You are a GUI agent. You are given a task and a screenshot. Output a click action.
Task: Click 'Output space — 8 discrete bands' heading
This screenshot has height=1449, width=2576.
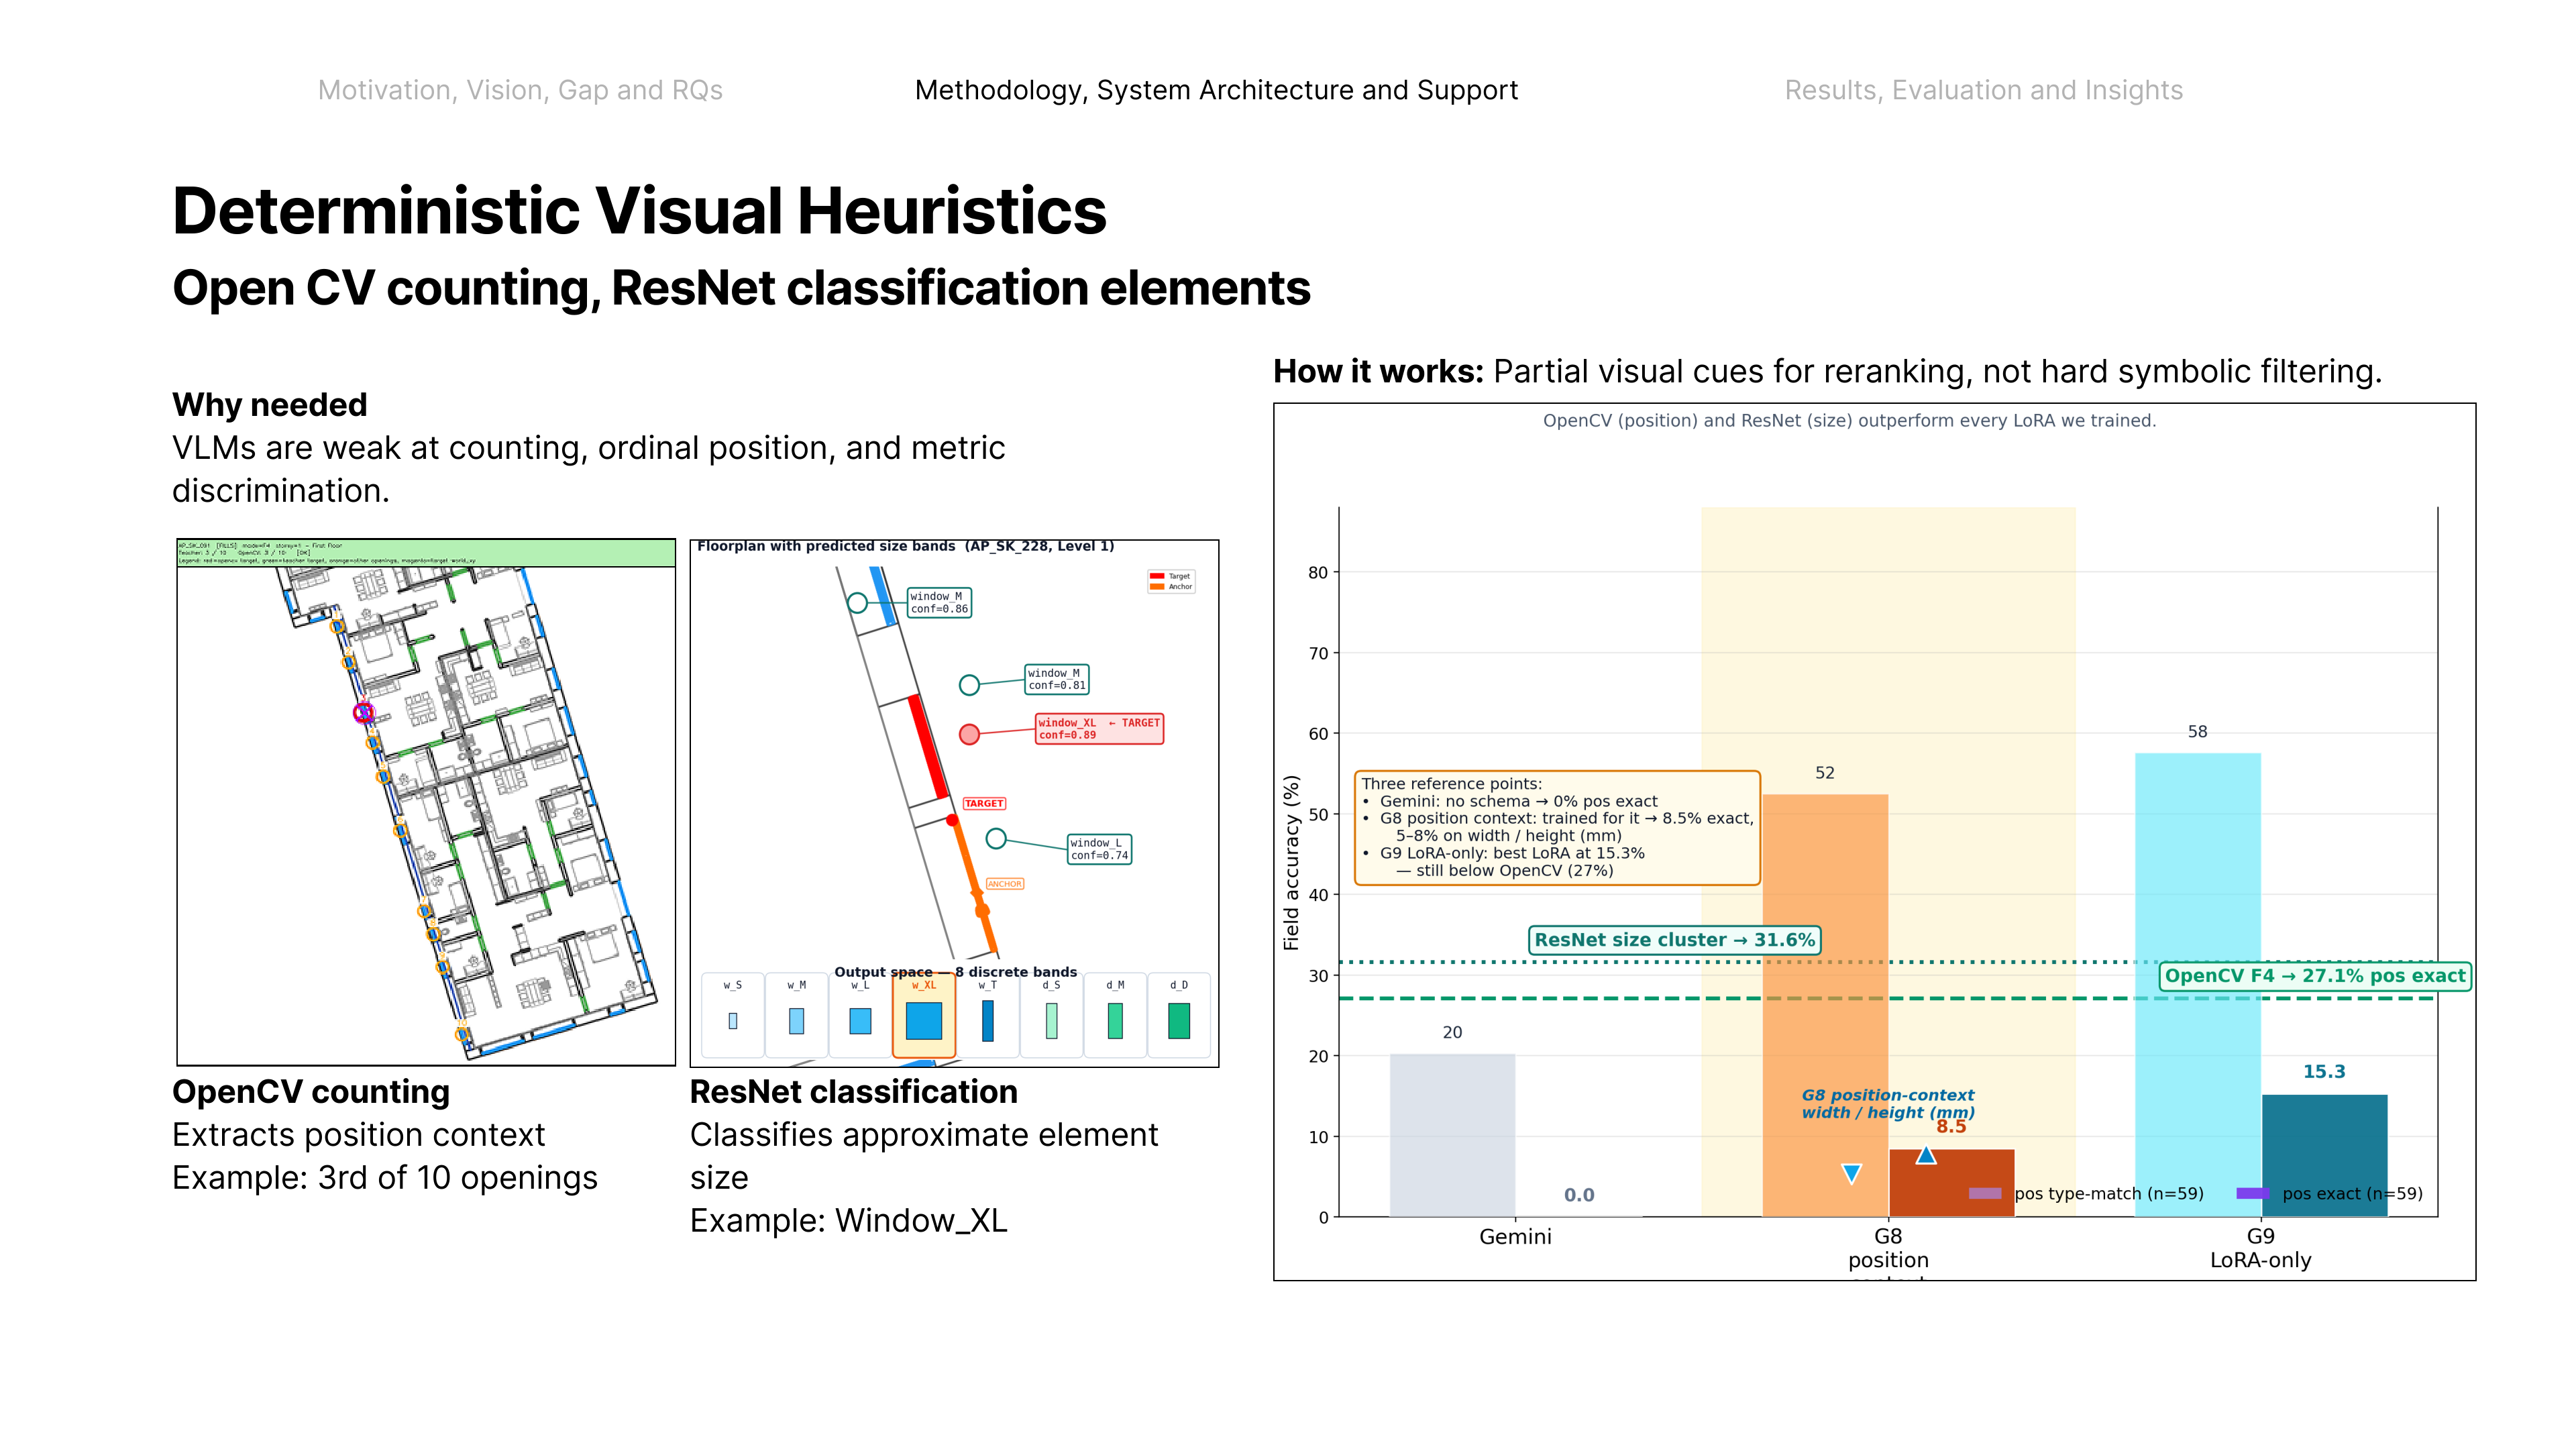[x=955, y=972]
